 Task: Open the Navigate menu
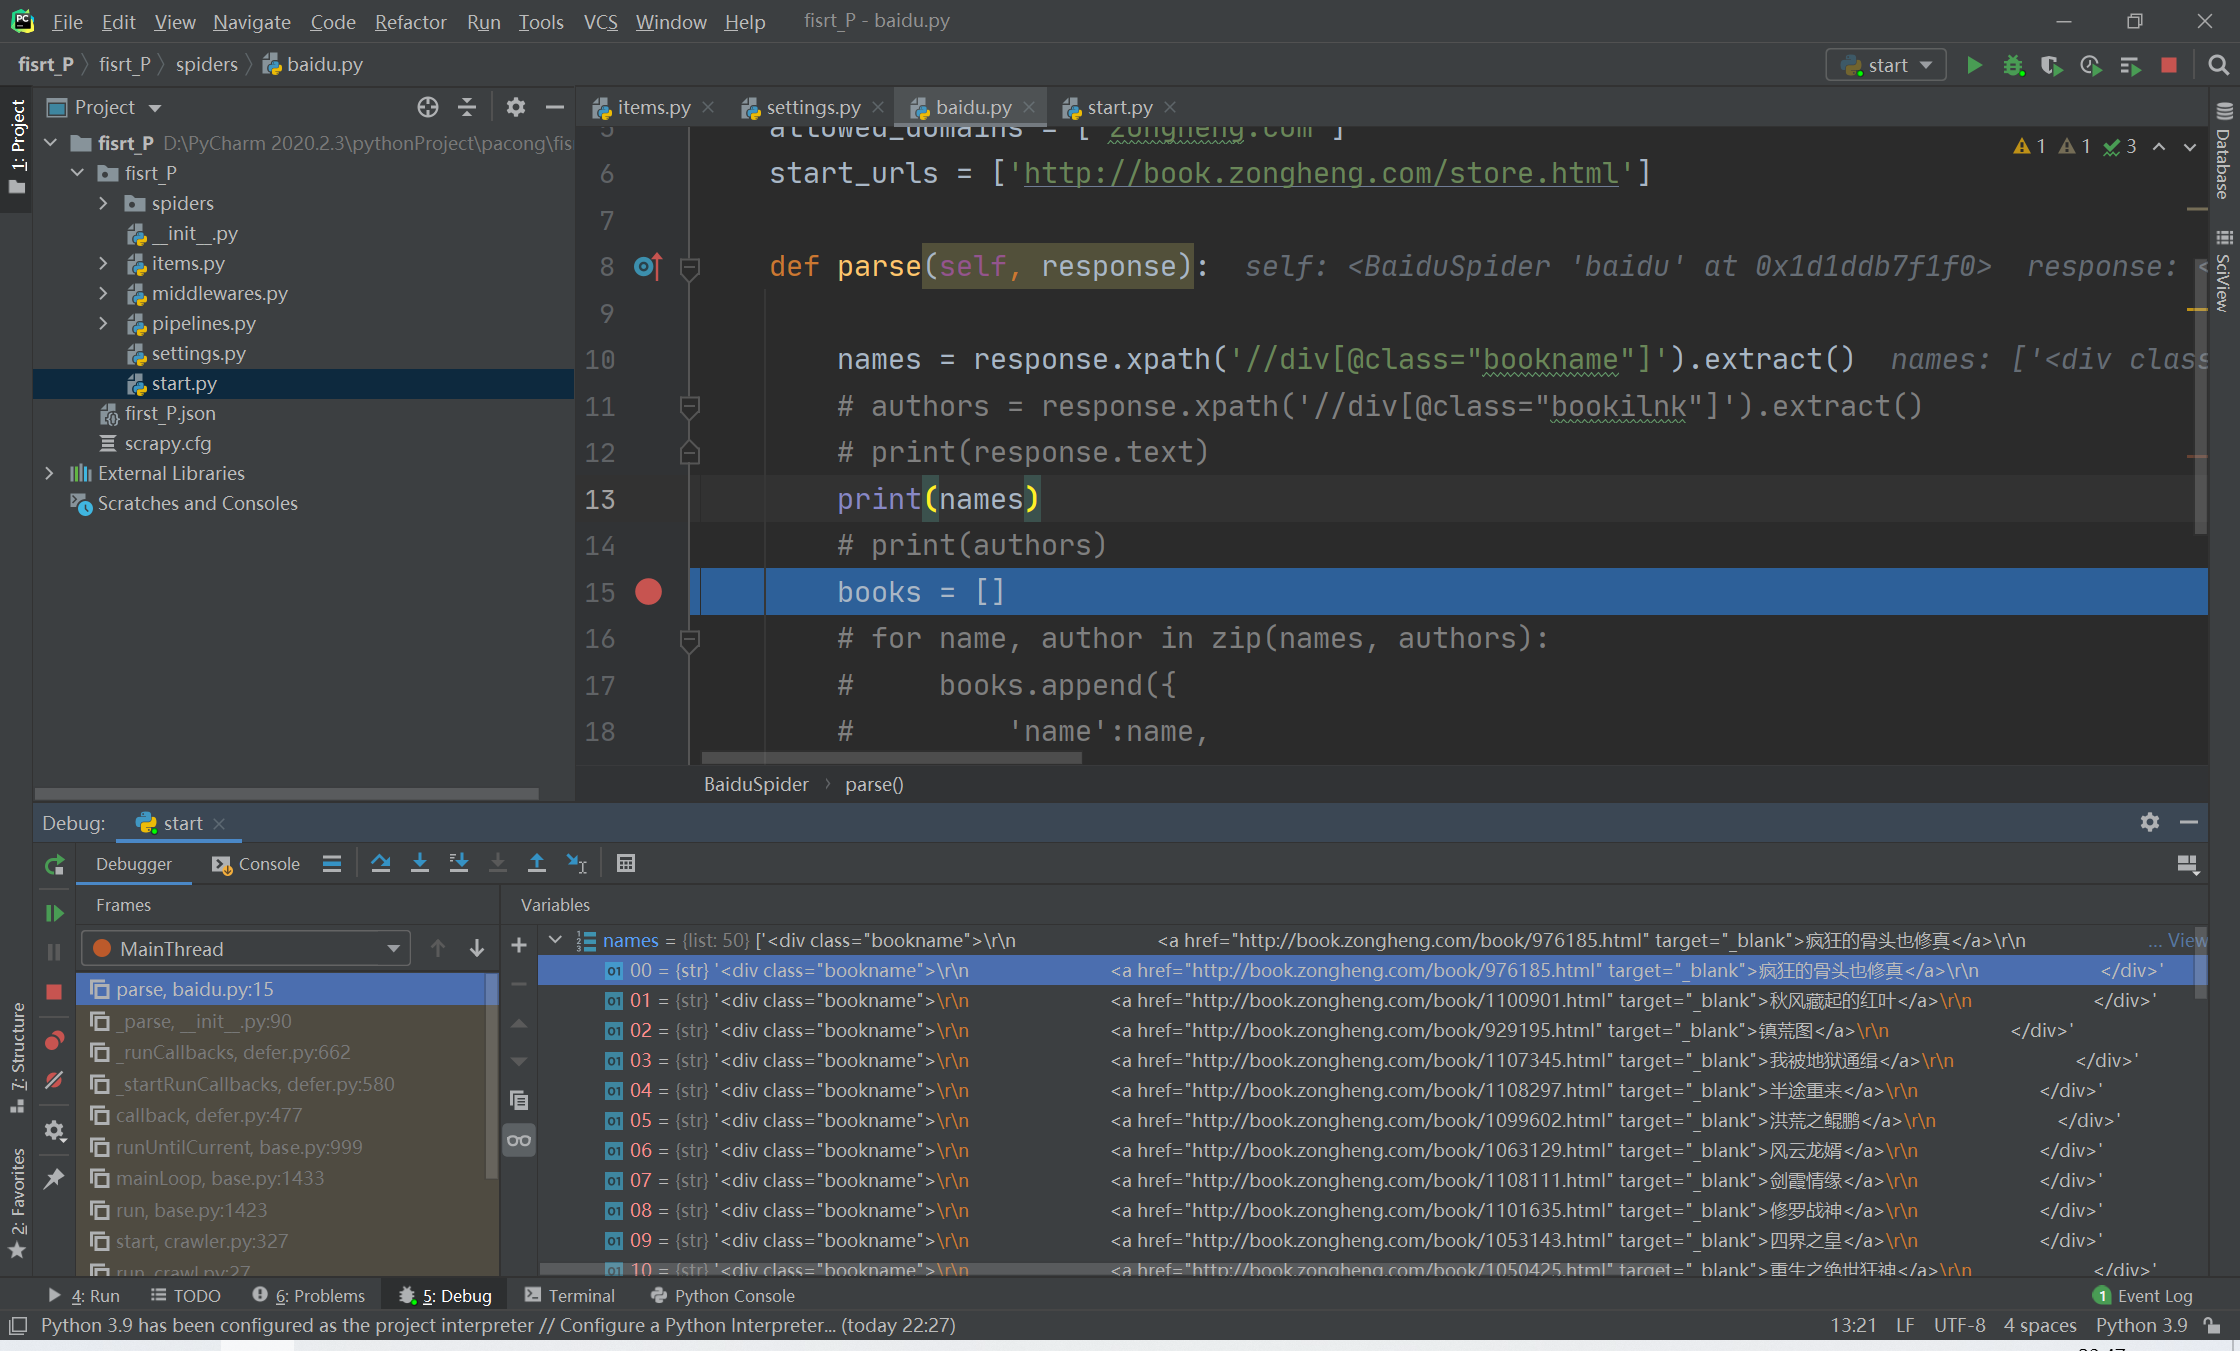pos(251,21)
